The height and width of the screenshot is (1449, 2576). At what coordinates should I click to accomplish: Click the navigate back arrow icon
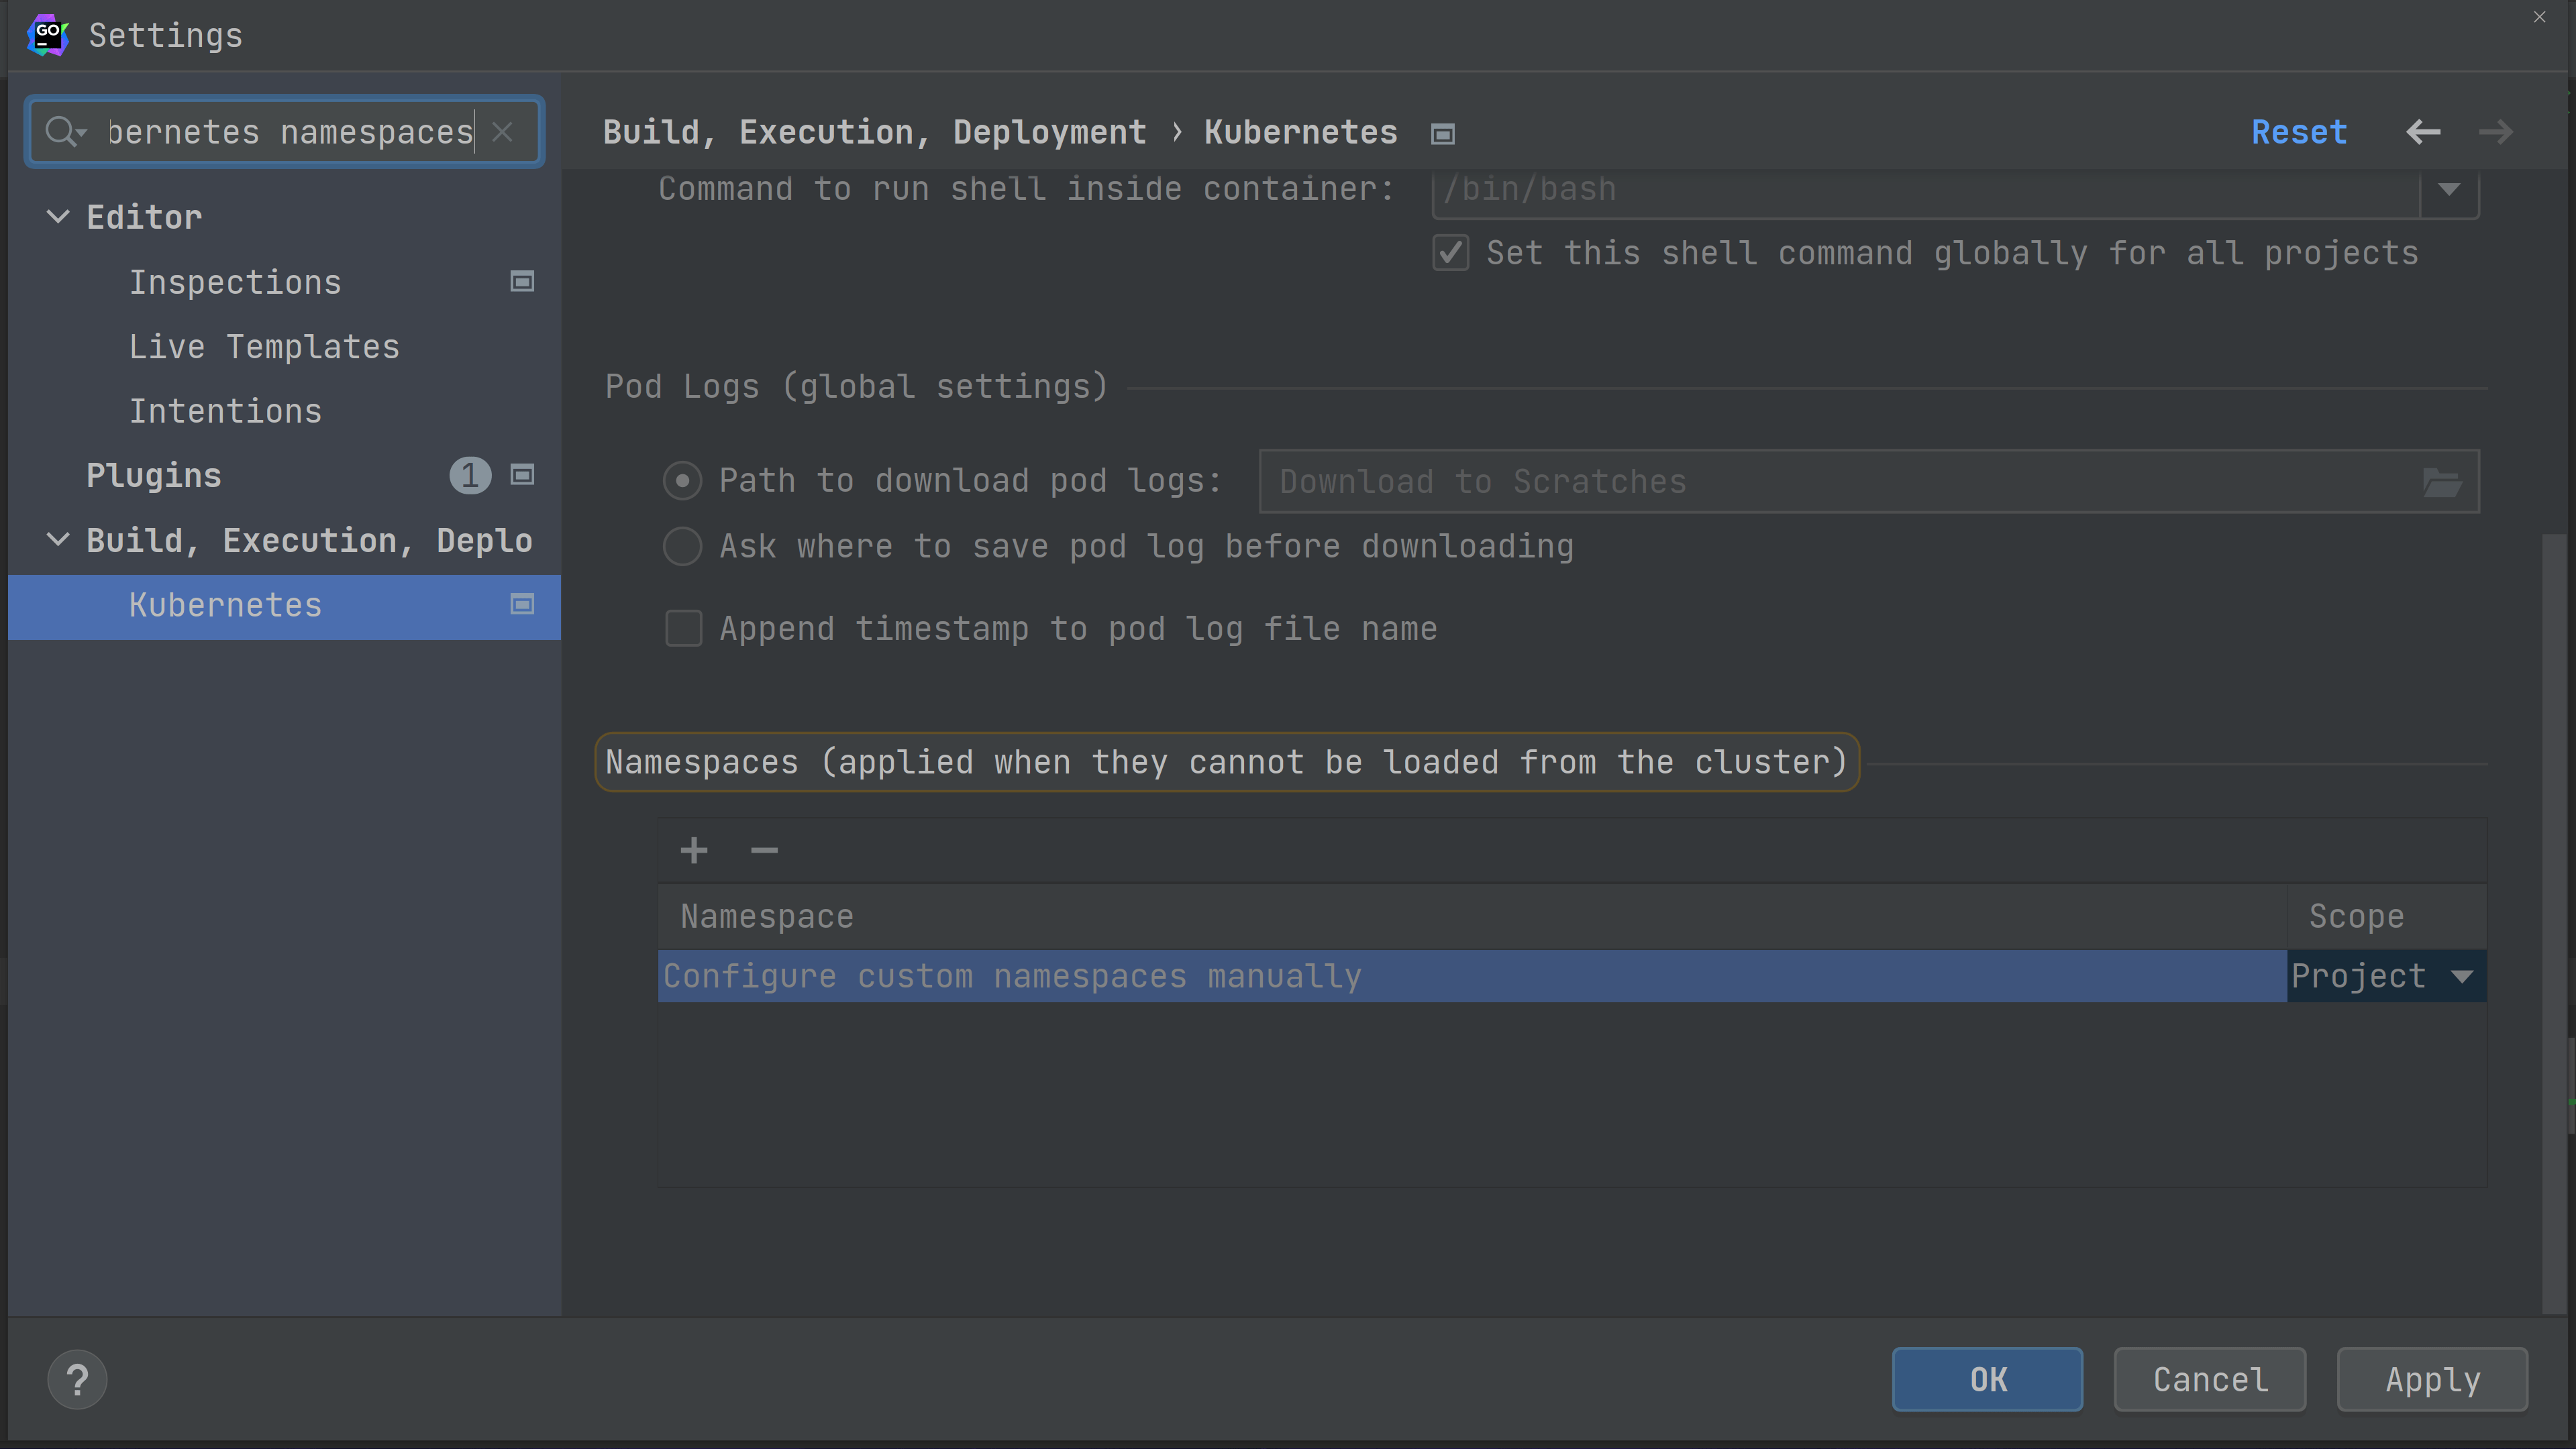point(2424,131)
